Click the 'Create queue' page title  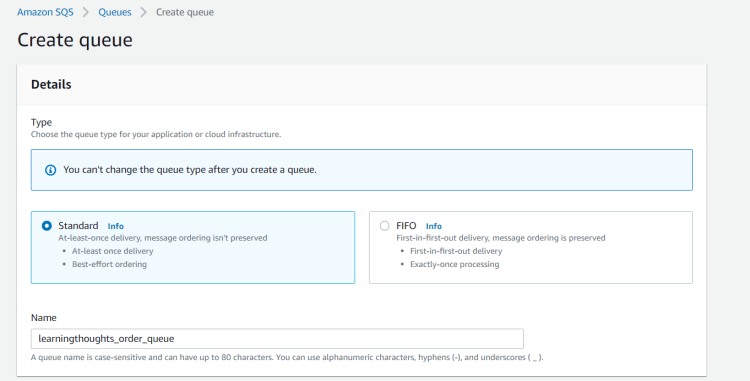(75, 40)
